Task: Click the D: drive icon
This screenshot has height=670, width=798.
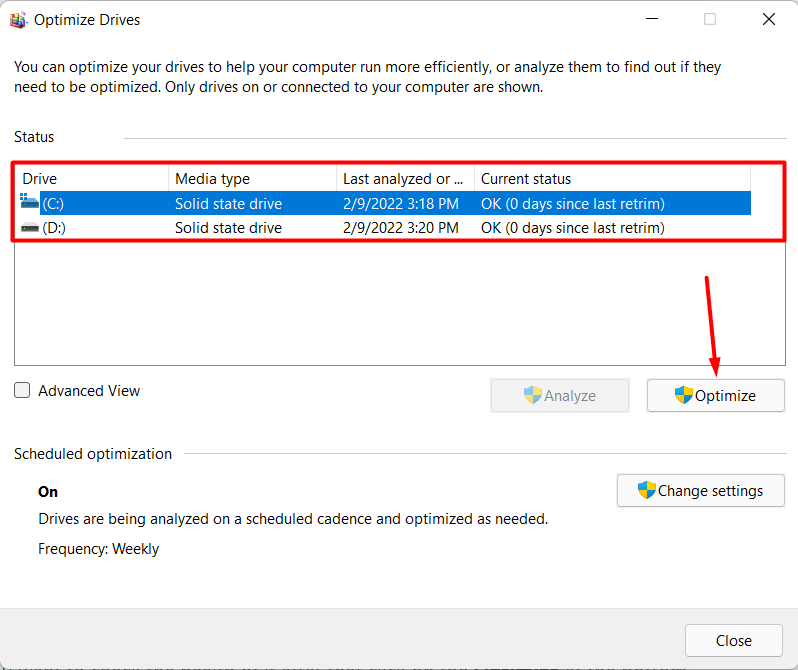Action: (29, 228)
